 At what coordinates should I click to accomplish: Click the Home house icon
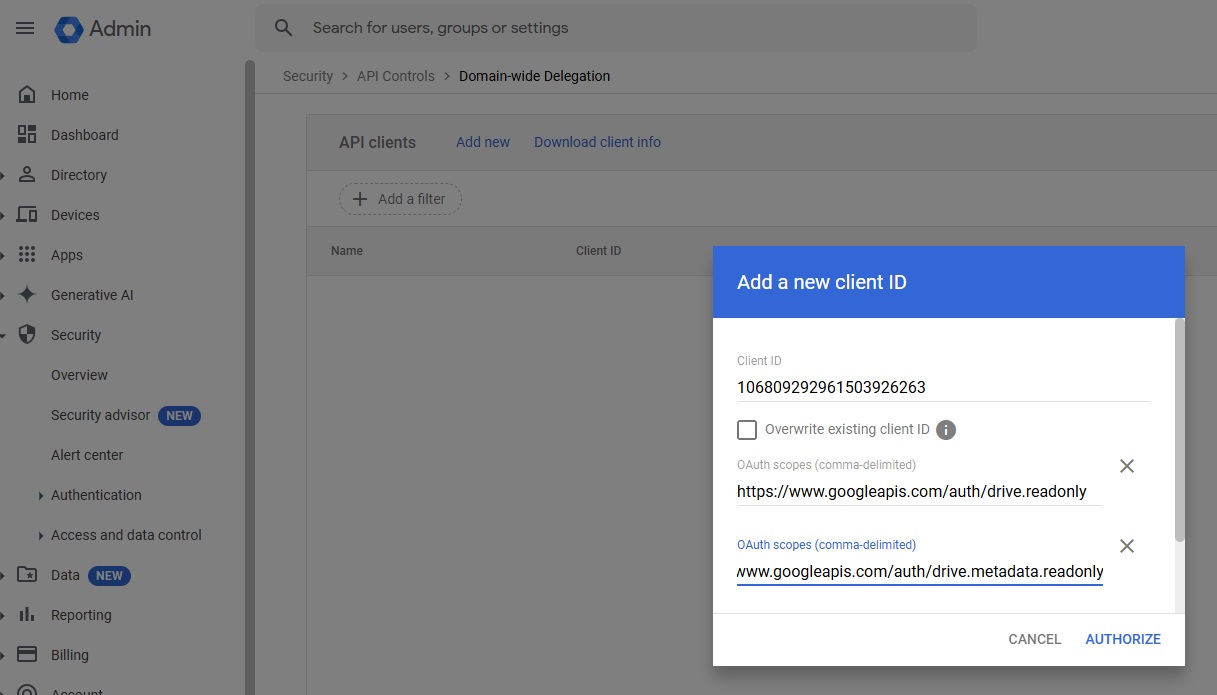(x=27, y=95)
